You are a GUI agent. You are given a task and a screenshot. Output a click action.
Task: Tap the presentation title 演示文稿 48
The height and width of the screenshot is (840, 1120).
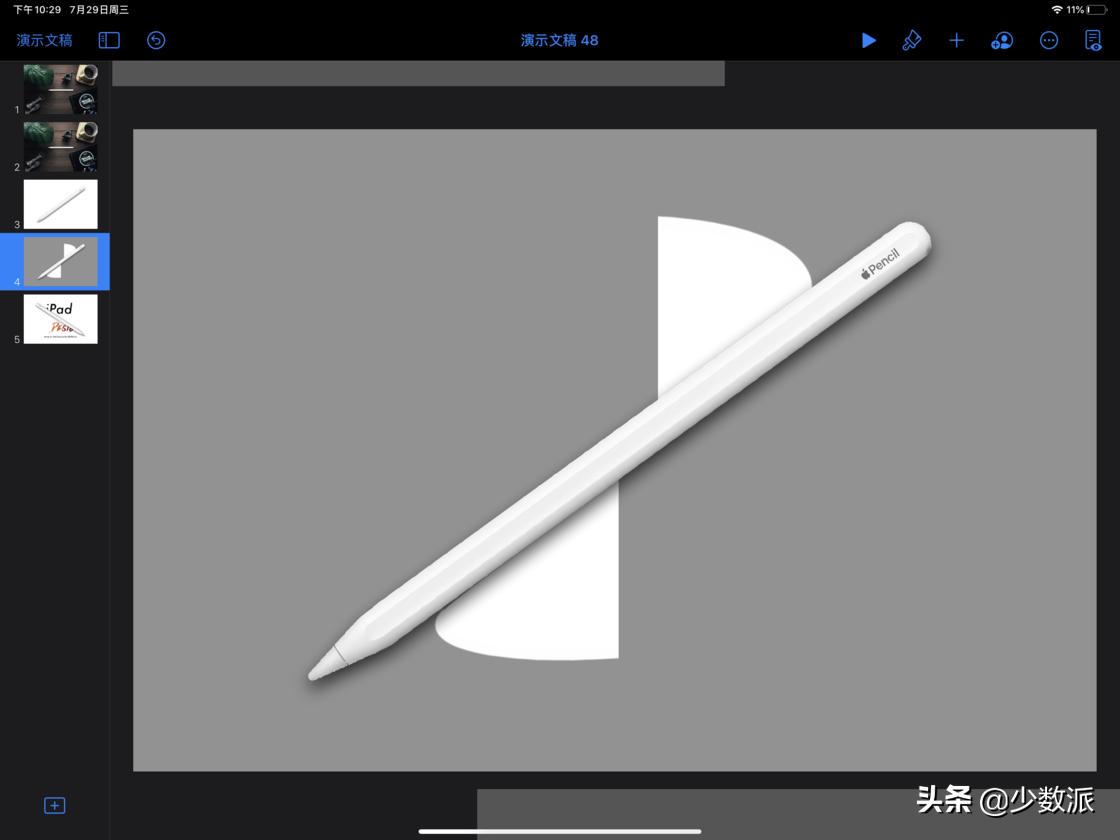[559, 40]
